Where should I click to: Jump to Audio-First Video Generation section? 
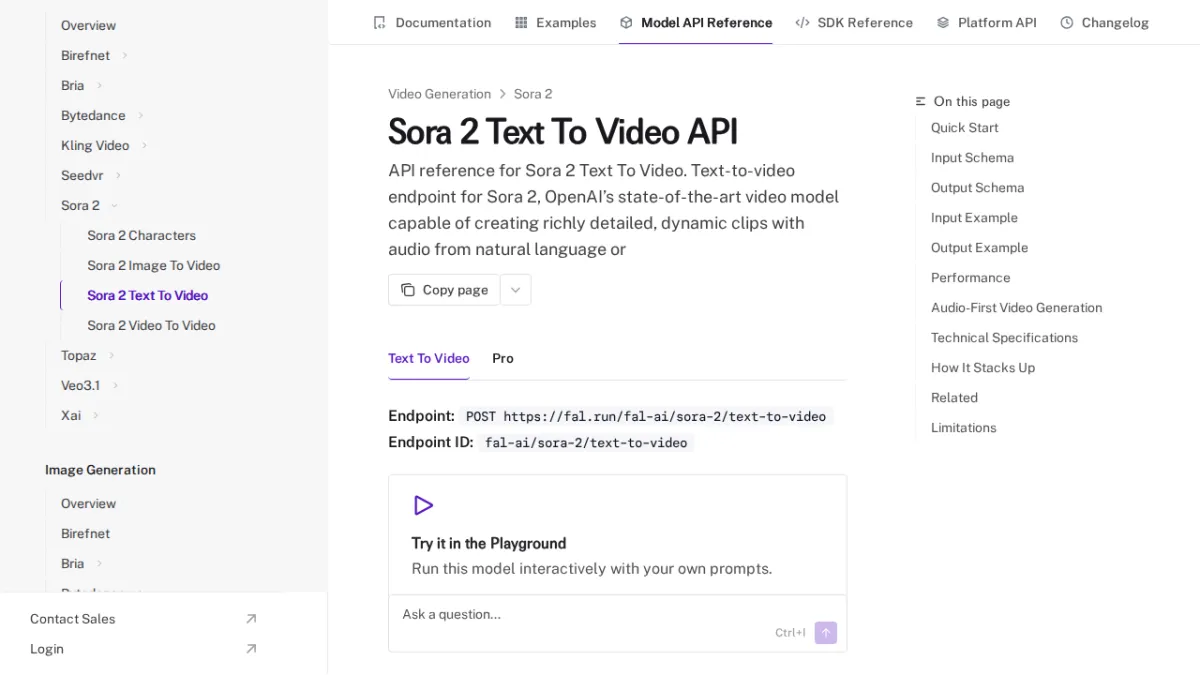[1016, 307]
